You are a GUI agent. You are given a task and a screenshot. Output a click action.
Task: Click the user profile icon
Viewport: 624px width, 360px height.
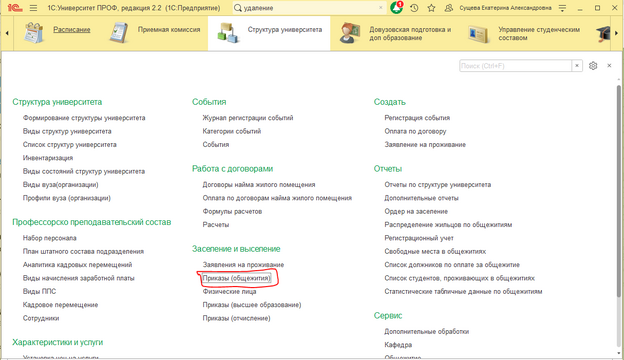coord(448,8)
